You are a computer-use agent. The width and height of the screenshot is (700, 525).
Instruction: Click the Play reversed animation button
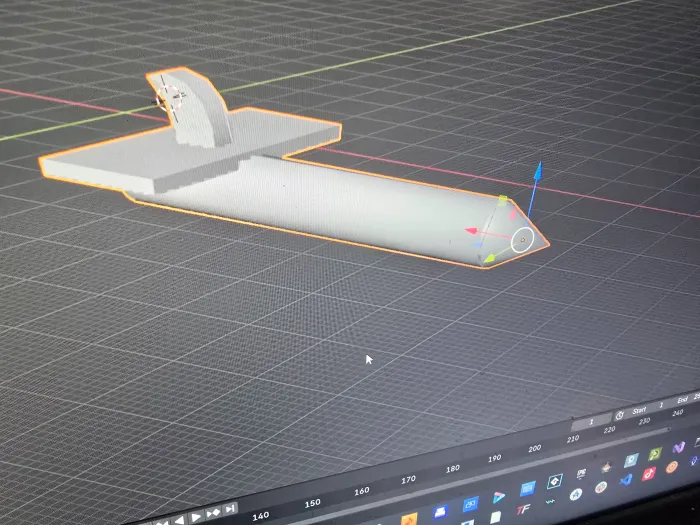tap(179, 520)
